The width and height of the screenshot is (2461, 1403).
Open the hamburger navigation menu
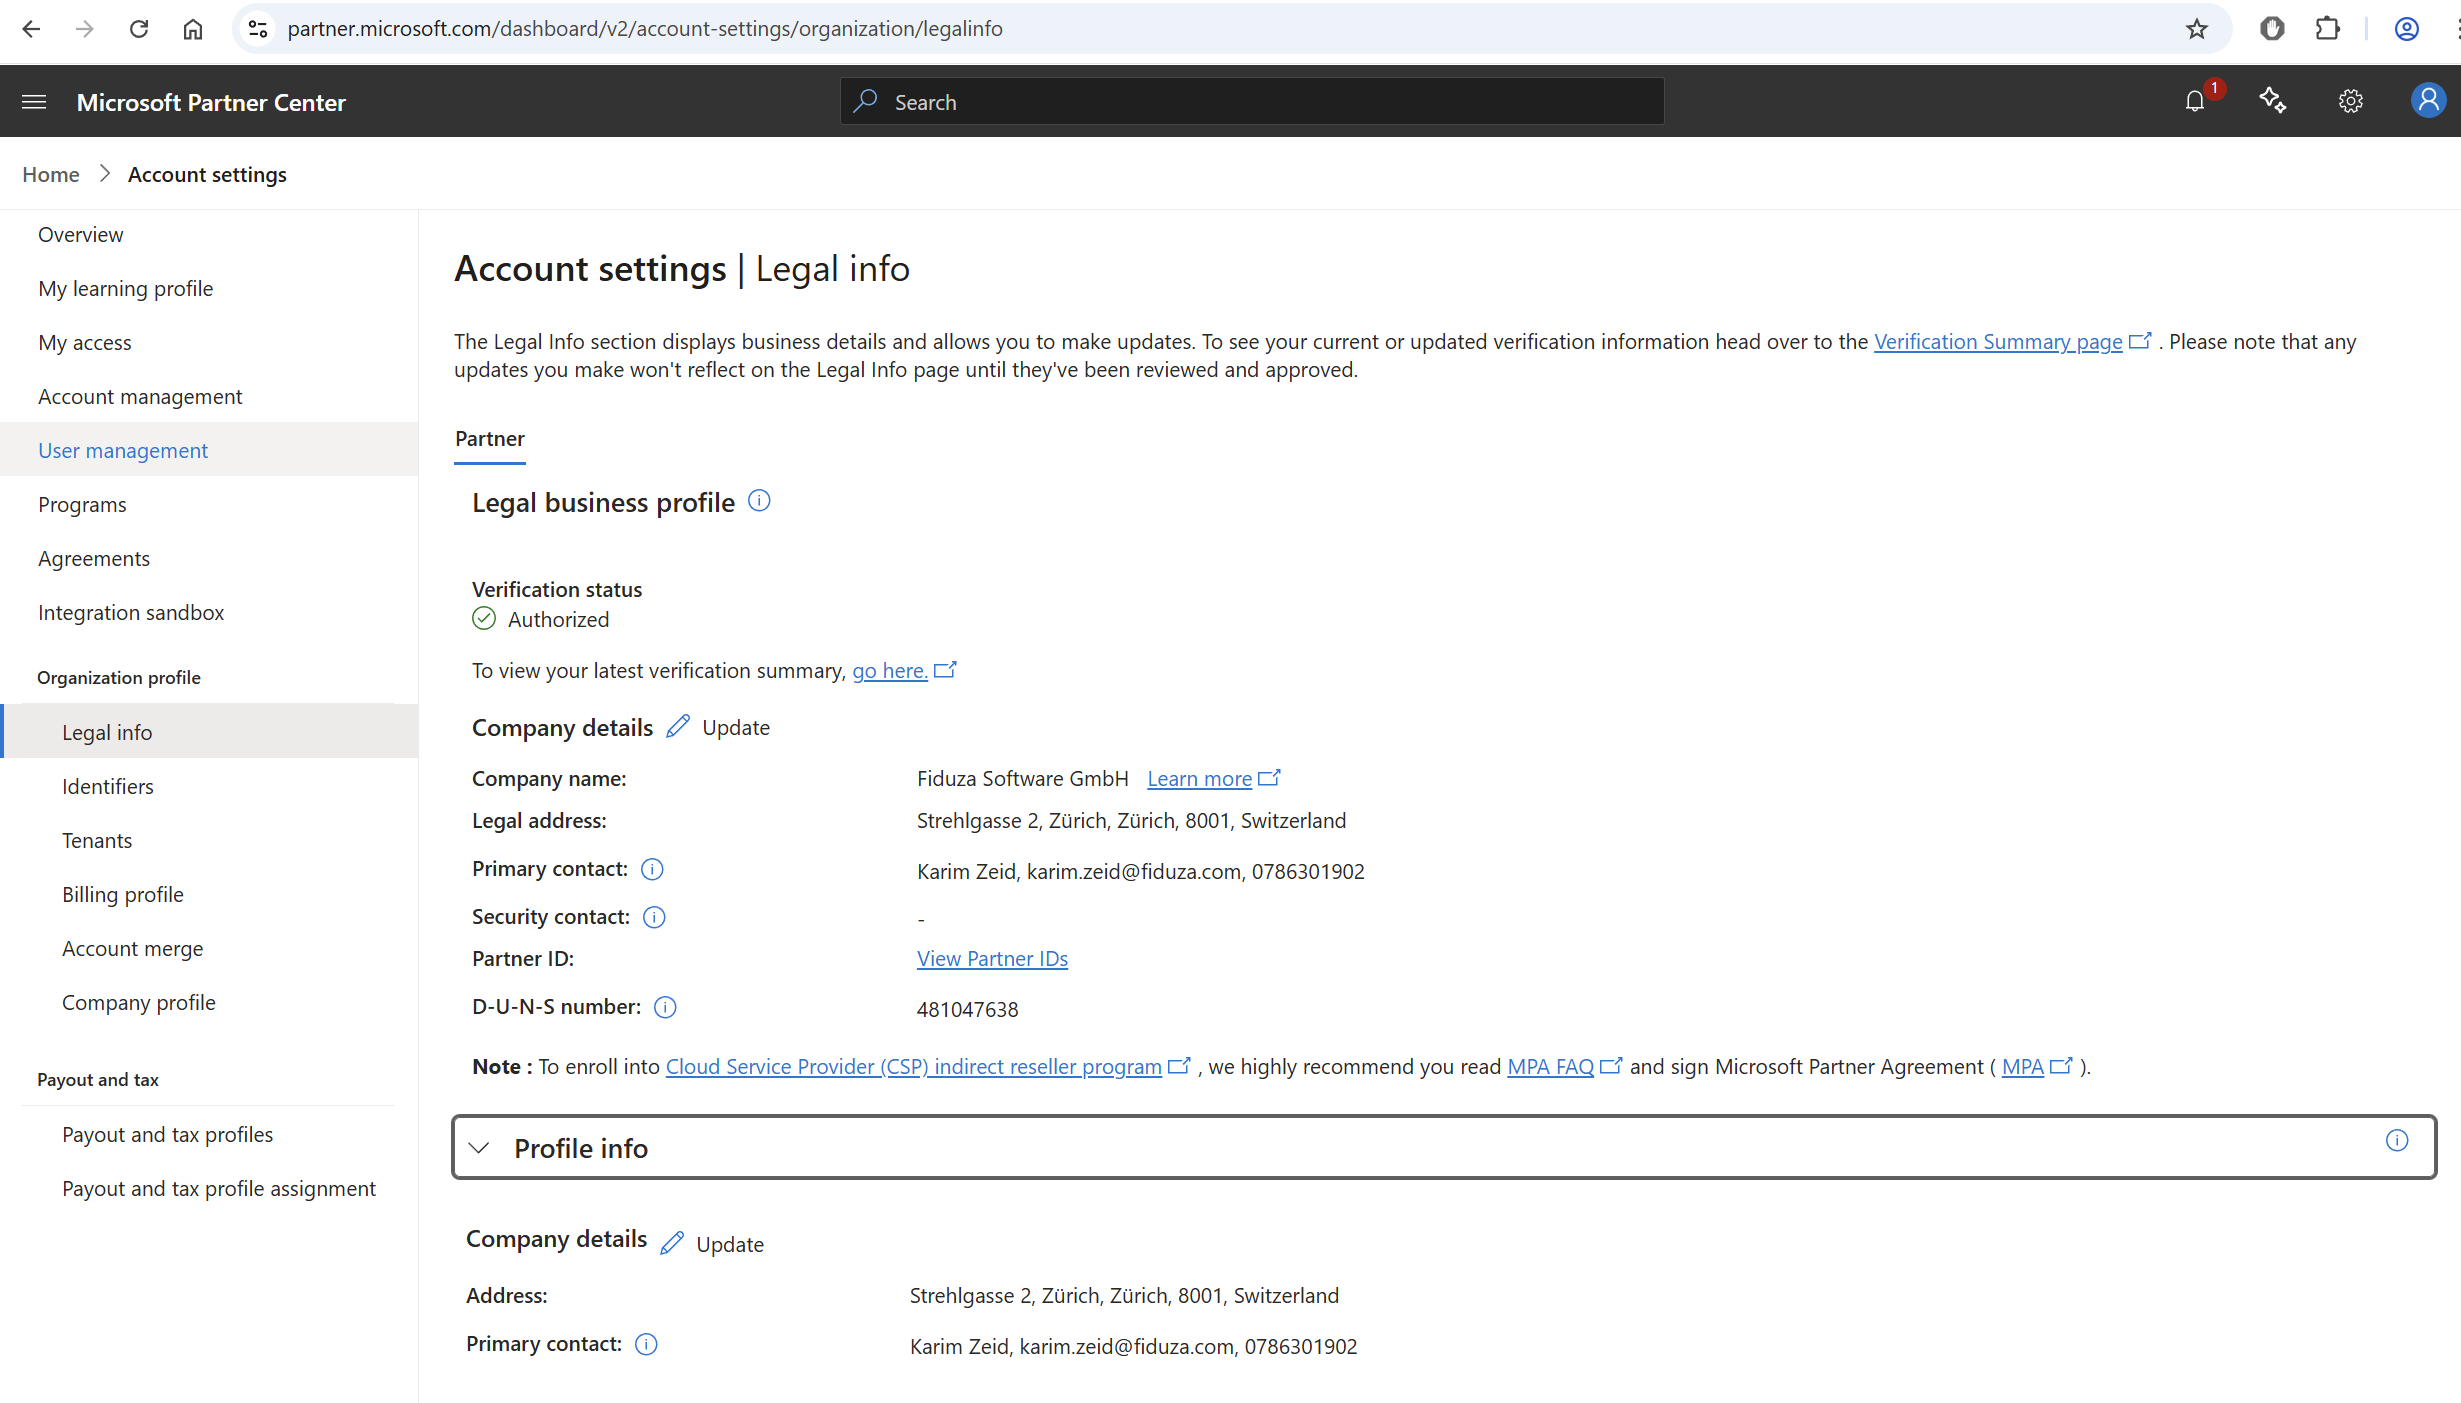pyautogui.click(x=34, y=102)
